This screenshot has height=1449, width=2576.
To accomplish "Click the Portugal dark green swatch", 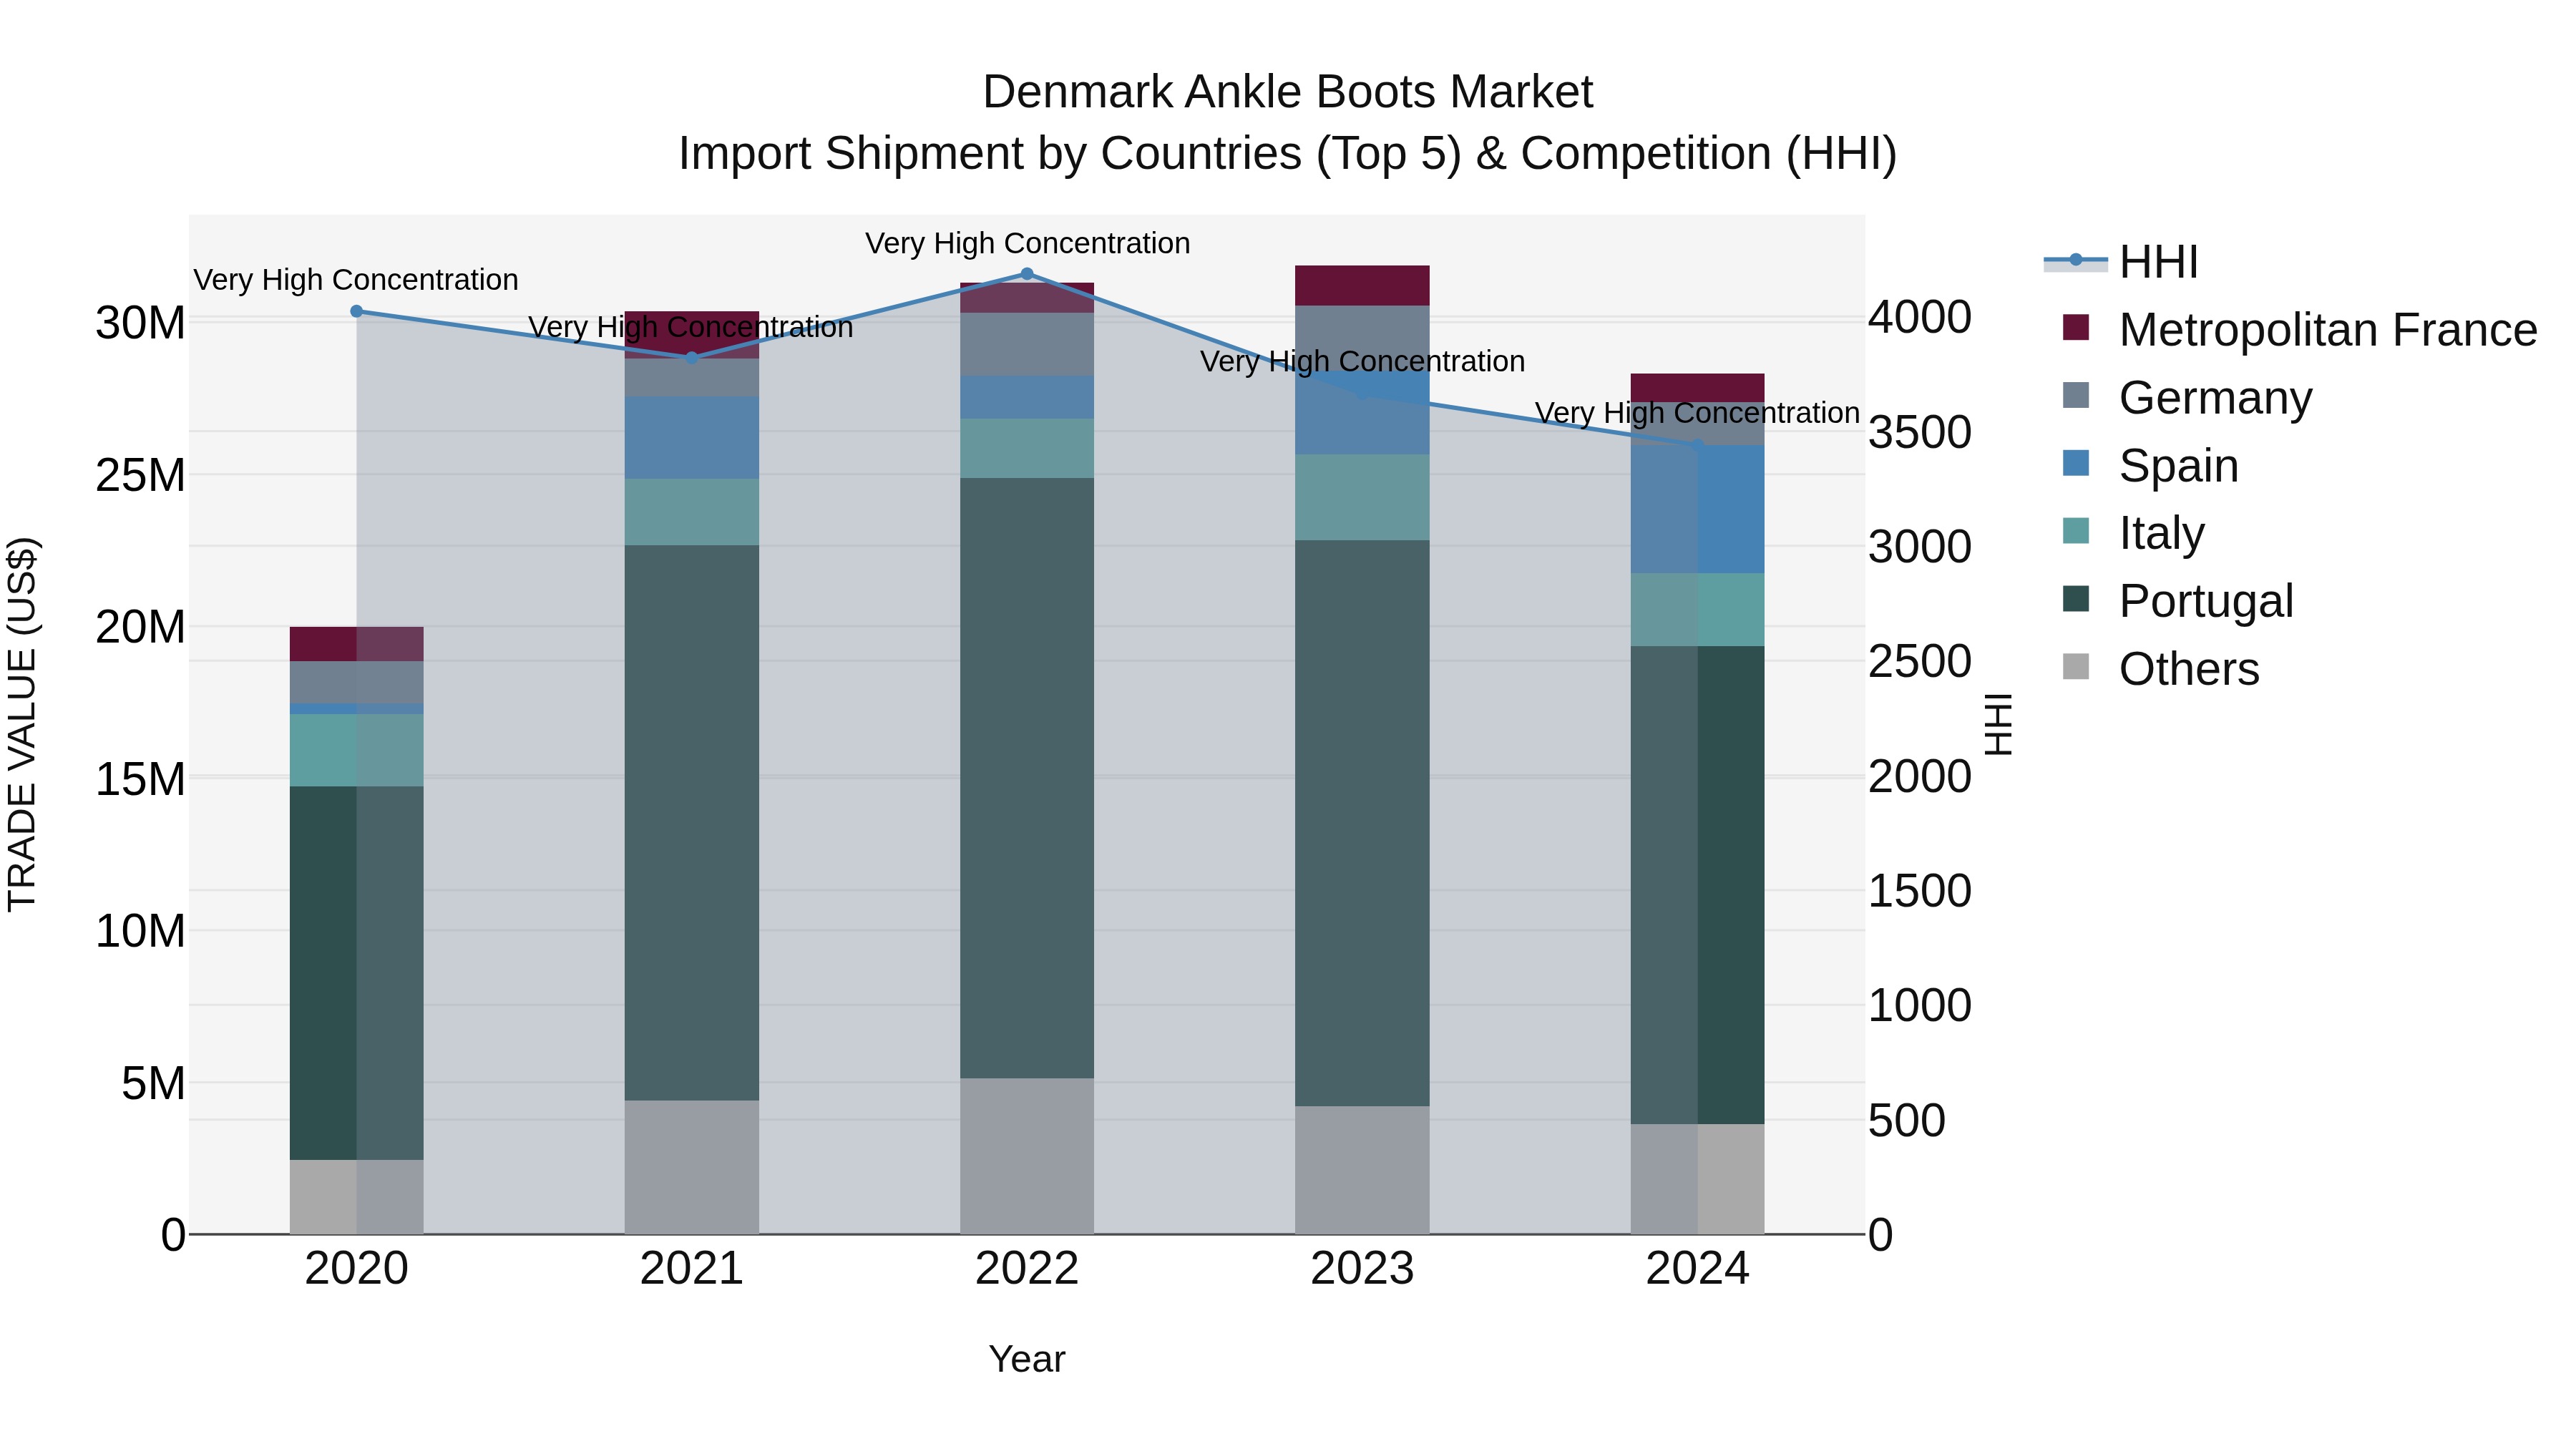I will 2076,599.
